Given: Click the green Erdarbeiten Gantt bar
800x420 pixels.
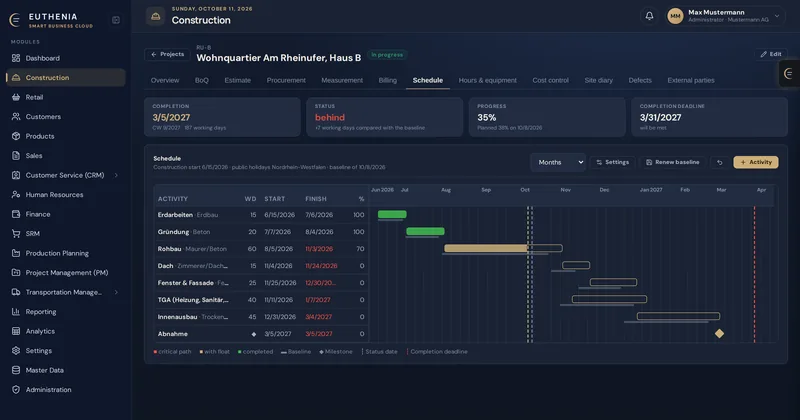Looking at the screenshot, I should tap(392, 214).
